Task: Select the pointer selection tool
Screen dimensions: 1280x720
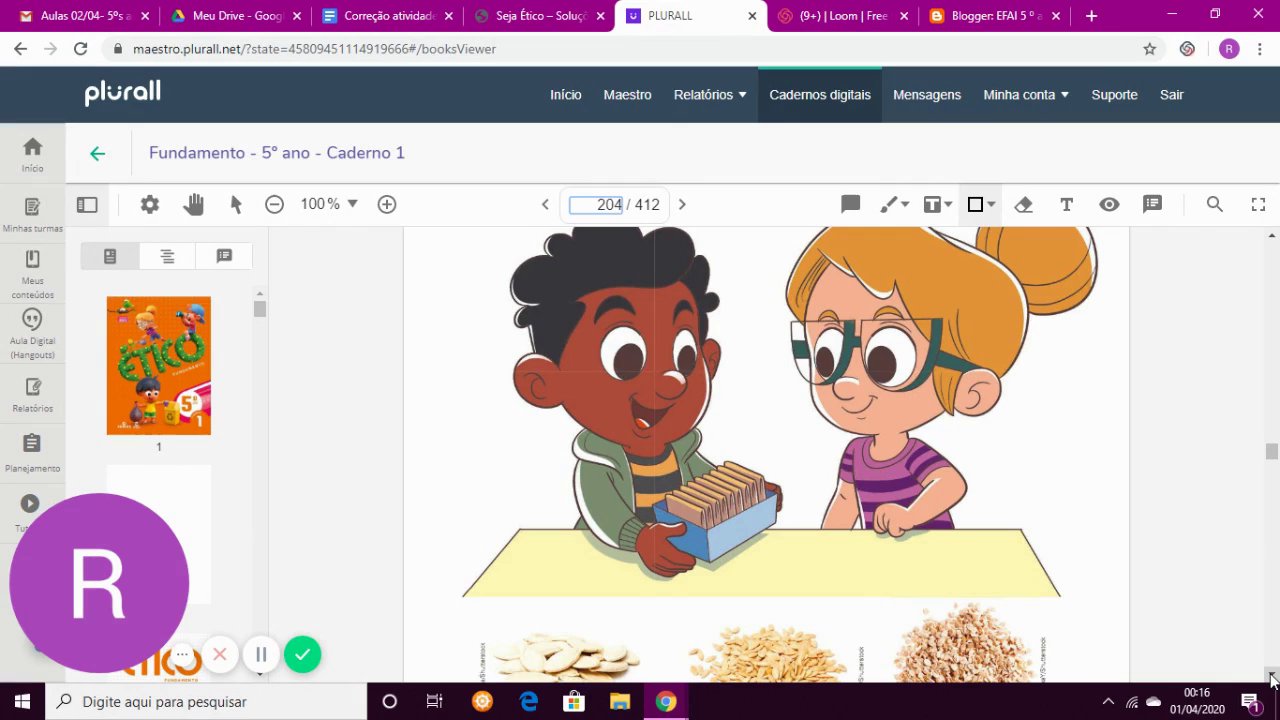Action: 236,204
